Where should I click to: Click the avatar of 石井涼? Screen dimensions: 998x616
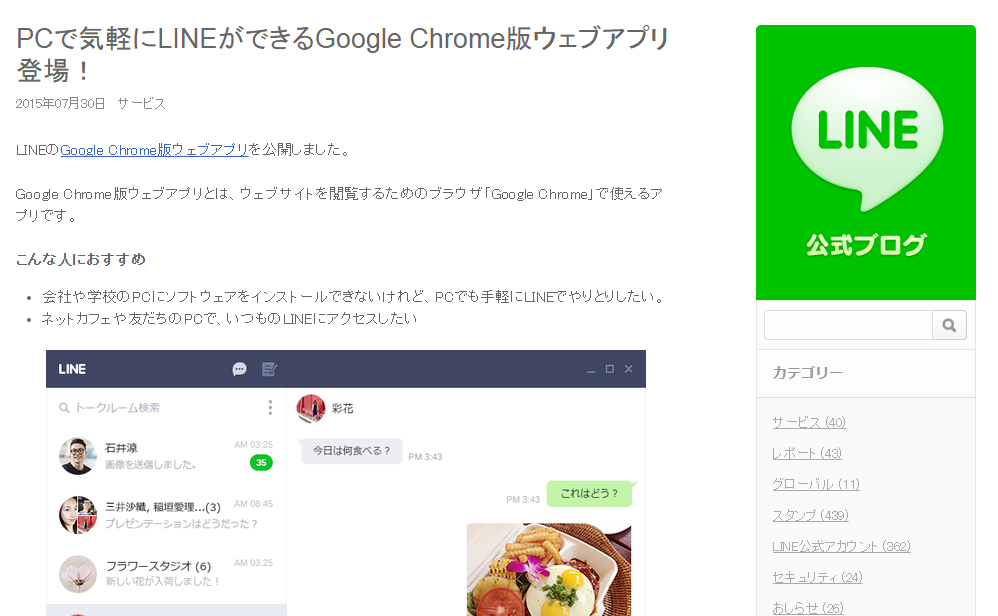(78, 456)
